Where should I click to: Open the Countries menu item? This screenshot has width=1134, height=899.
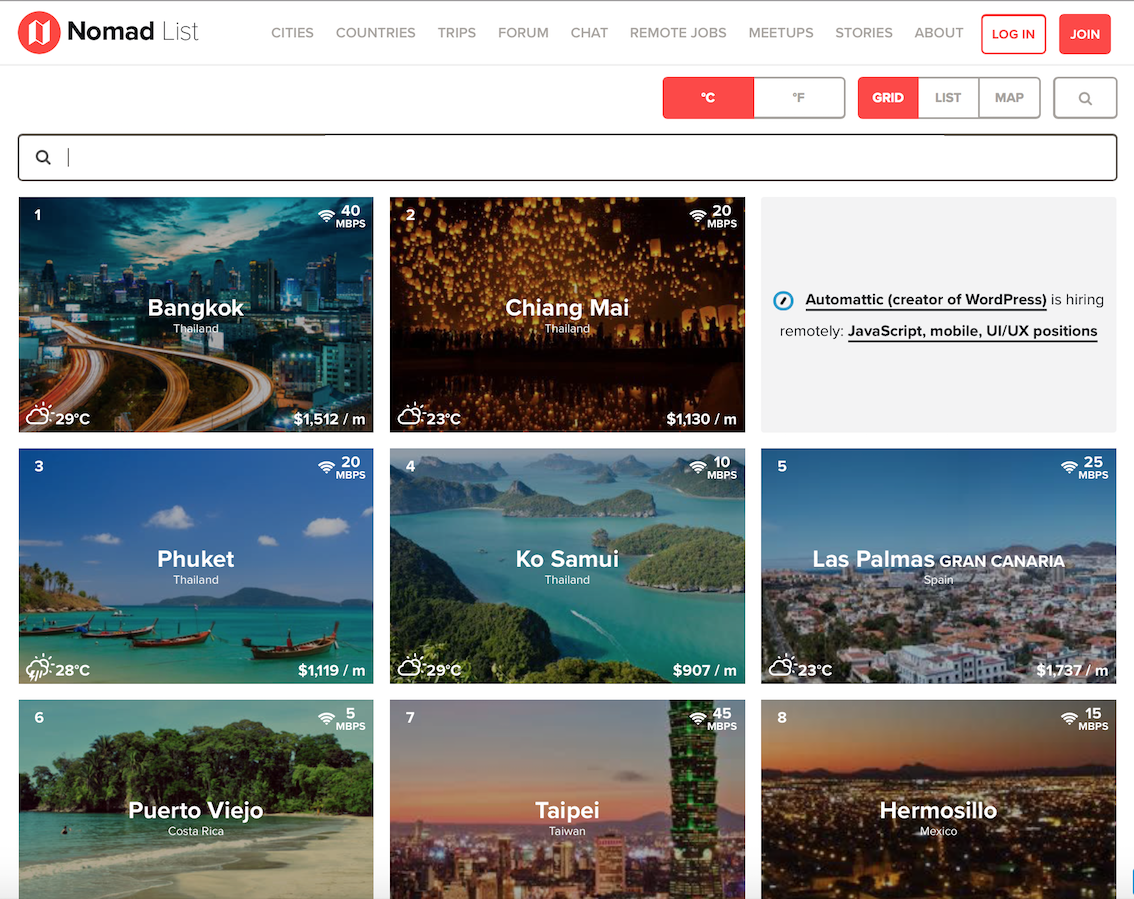375,33
